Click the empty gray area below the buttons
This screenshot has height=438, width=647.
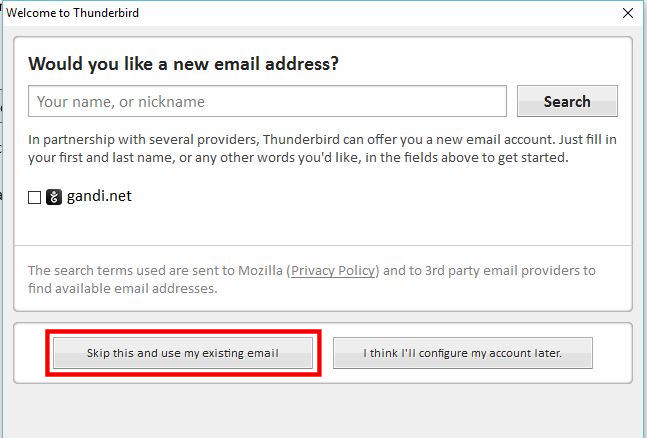pos(322,410)
